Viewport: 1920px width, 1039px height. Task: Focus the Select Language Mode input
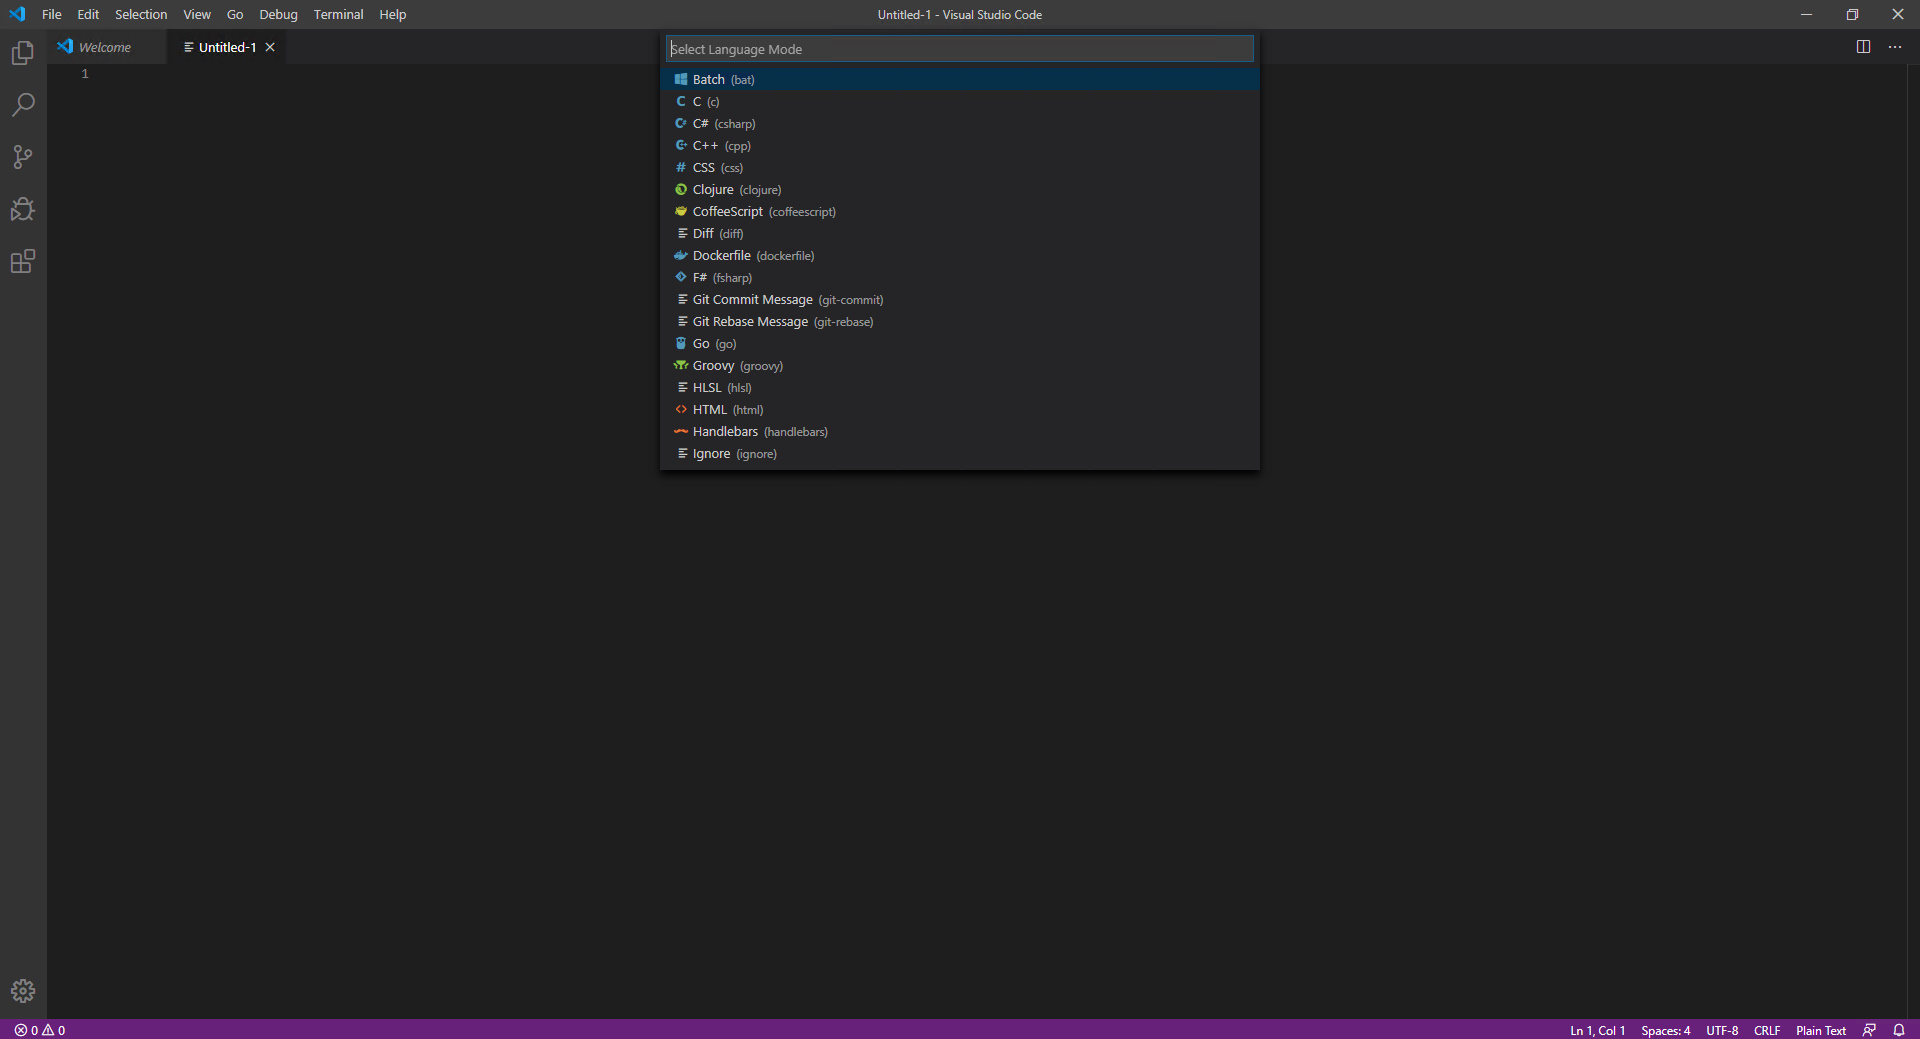pos(960,49)
